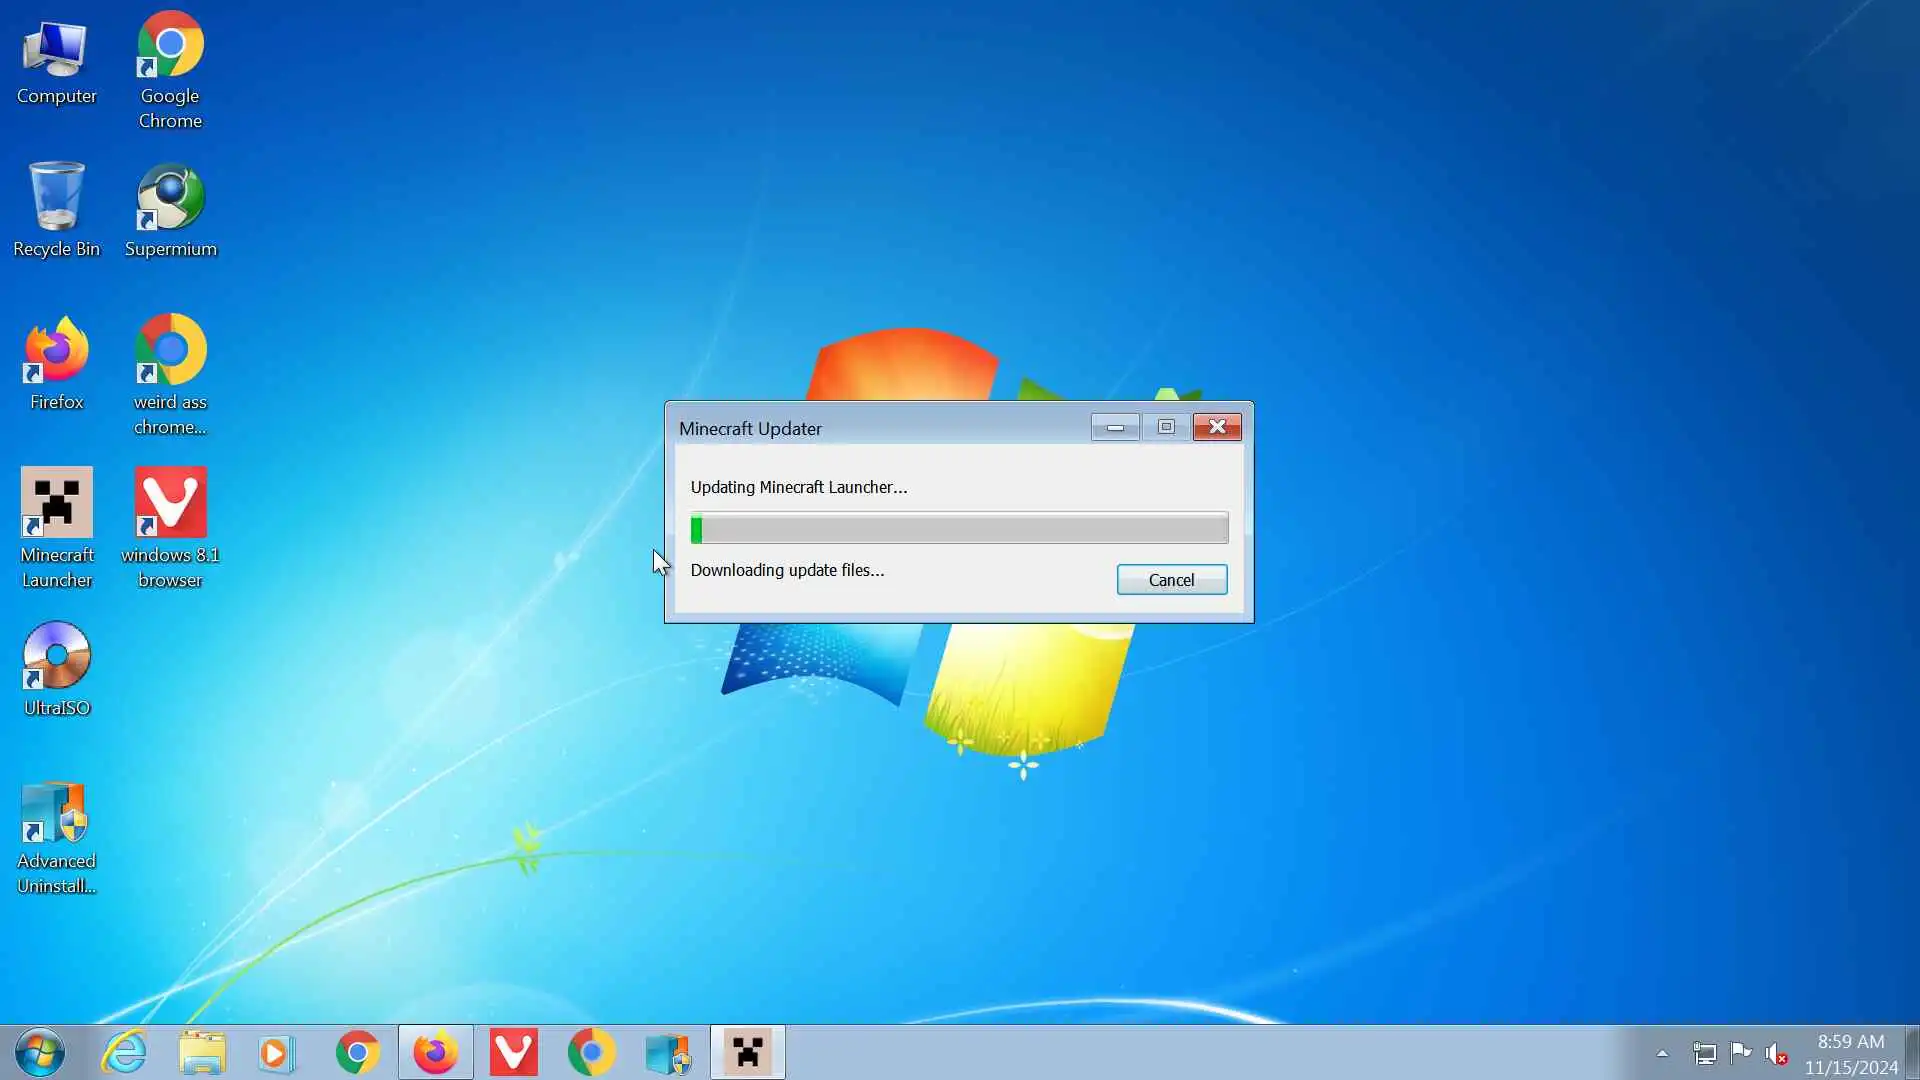This screenshot has height=1080, width=1920.
Task: Select the Computer desktop icon
Action: tap(57, 50)
